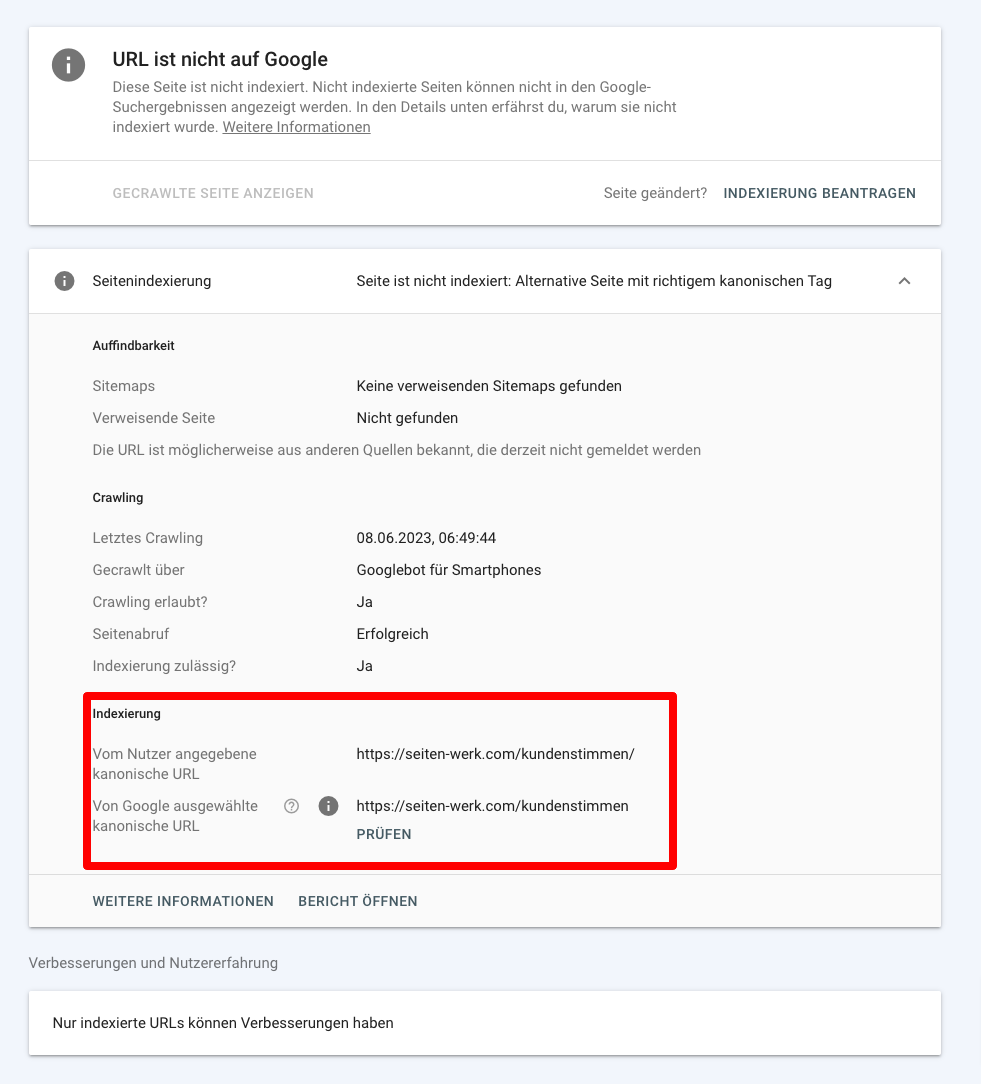Click info icon beside Google-selected canonical URL
This screenshot has height=1084, width=981.
click(x=328, y=806)
